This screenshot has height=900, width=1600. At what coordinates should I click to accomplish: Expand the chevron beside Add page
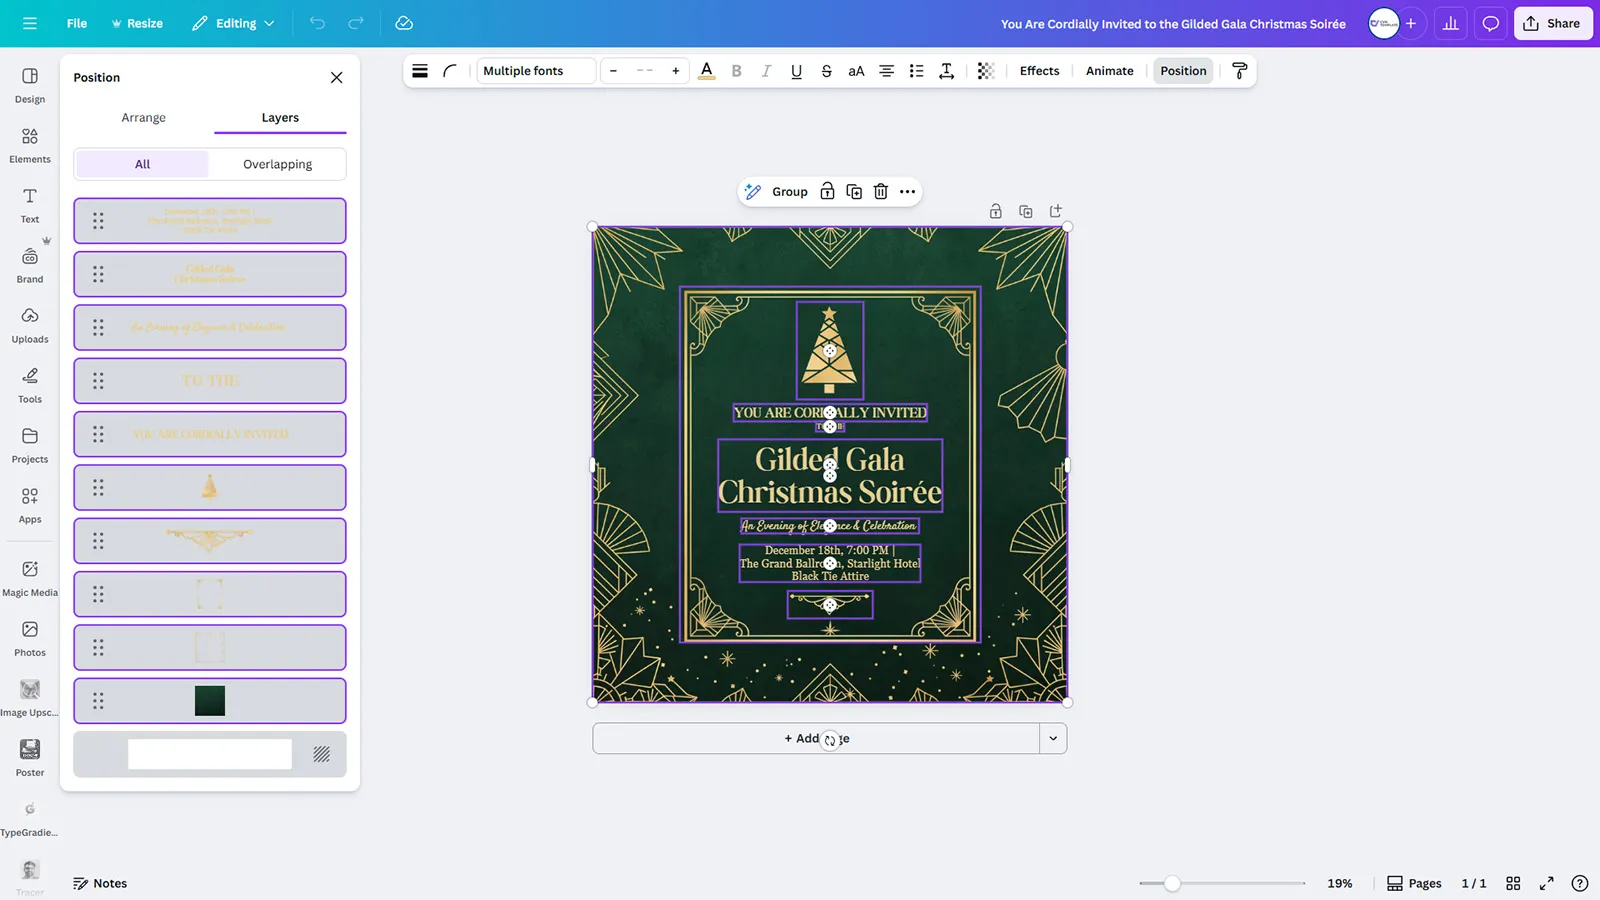(1053, 739)
